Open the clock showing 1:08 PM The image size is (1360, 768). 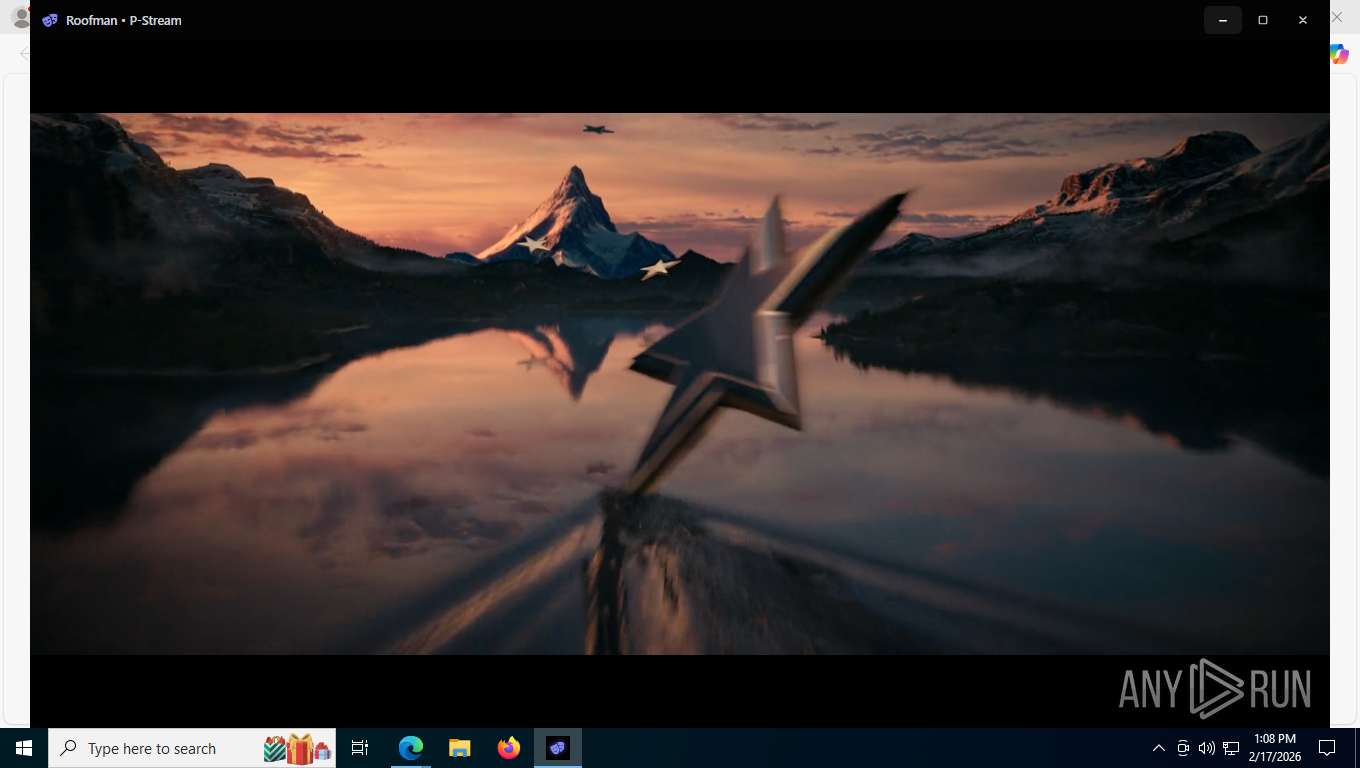(x=1274, y=748)
